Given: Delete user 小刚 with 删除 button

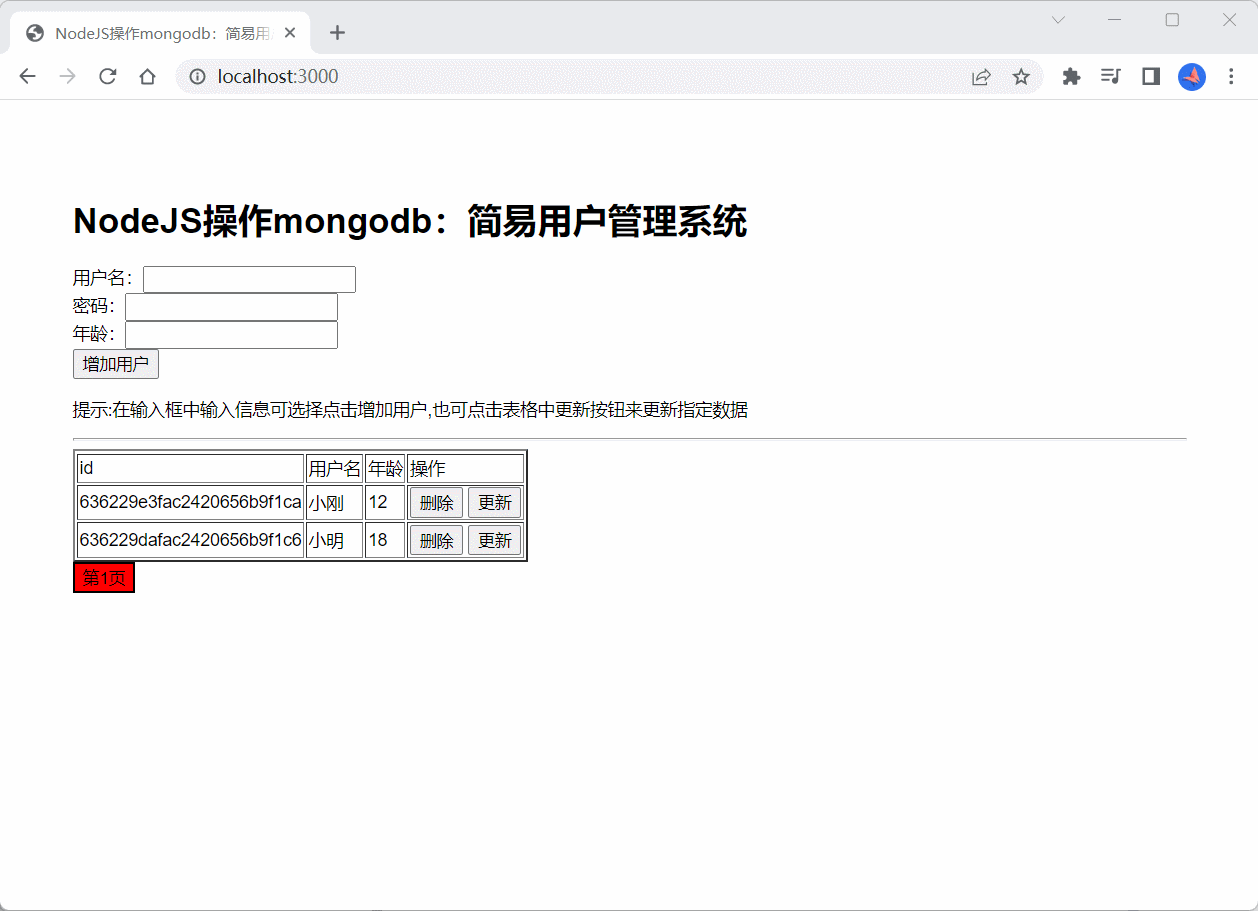Looking at the screenshot, I should 436,502.
